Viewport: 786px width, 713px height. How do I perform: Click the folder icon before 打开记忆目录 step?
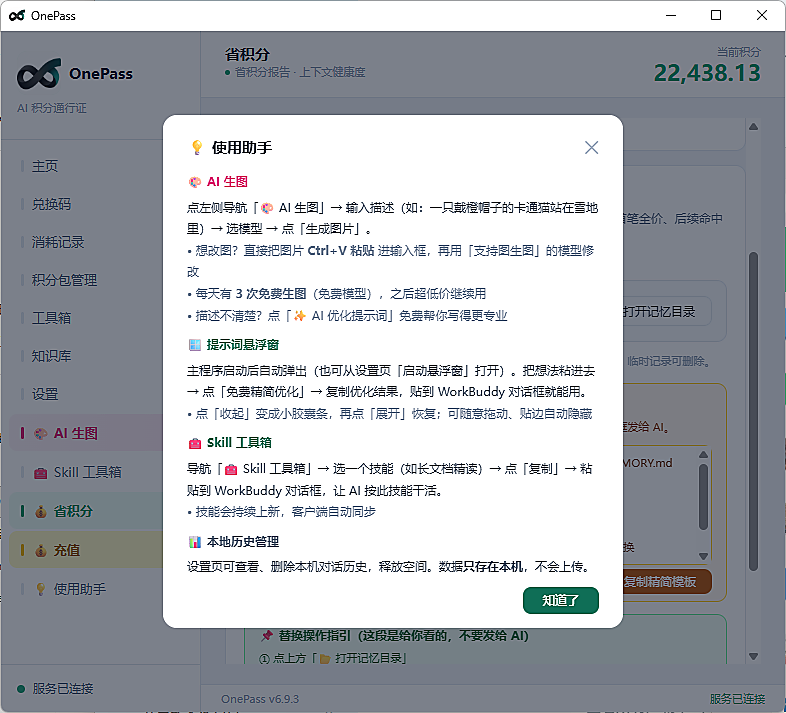325,658
